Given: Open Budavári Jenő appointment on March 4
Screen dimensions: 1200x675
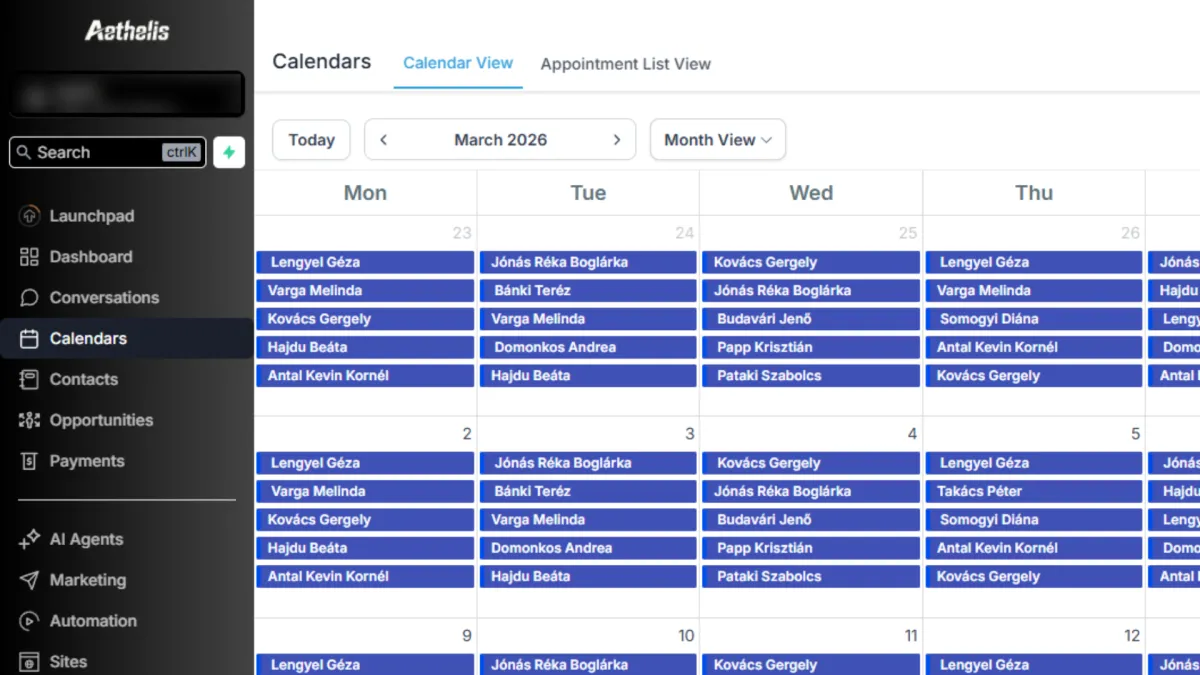Looking at the screenshot, I should pyautogui.click(x=811, y=520).
